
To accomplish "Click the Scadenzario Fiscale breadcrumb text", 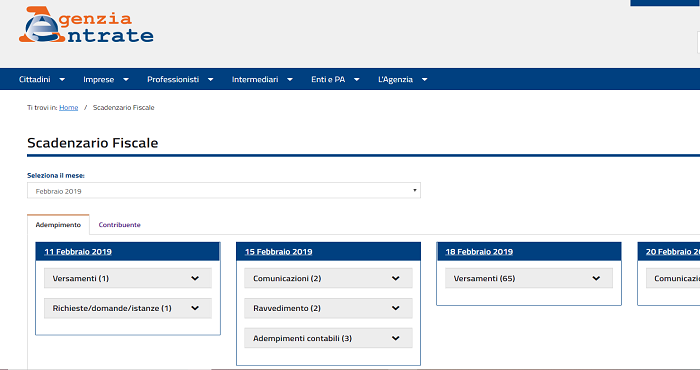I will (x=124, y=108).
